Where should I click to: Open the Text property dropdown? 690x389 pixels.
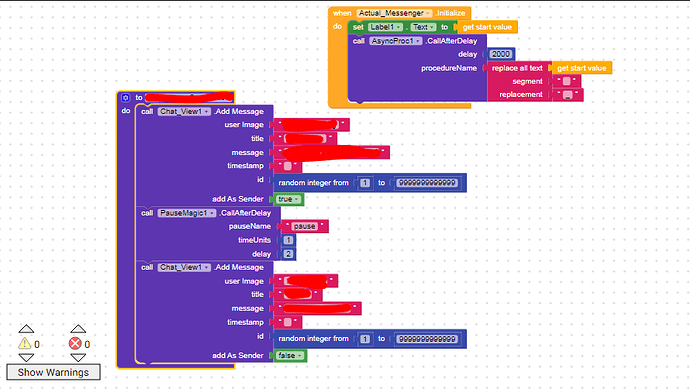[x=423, y=27]
